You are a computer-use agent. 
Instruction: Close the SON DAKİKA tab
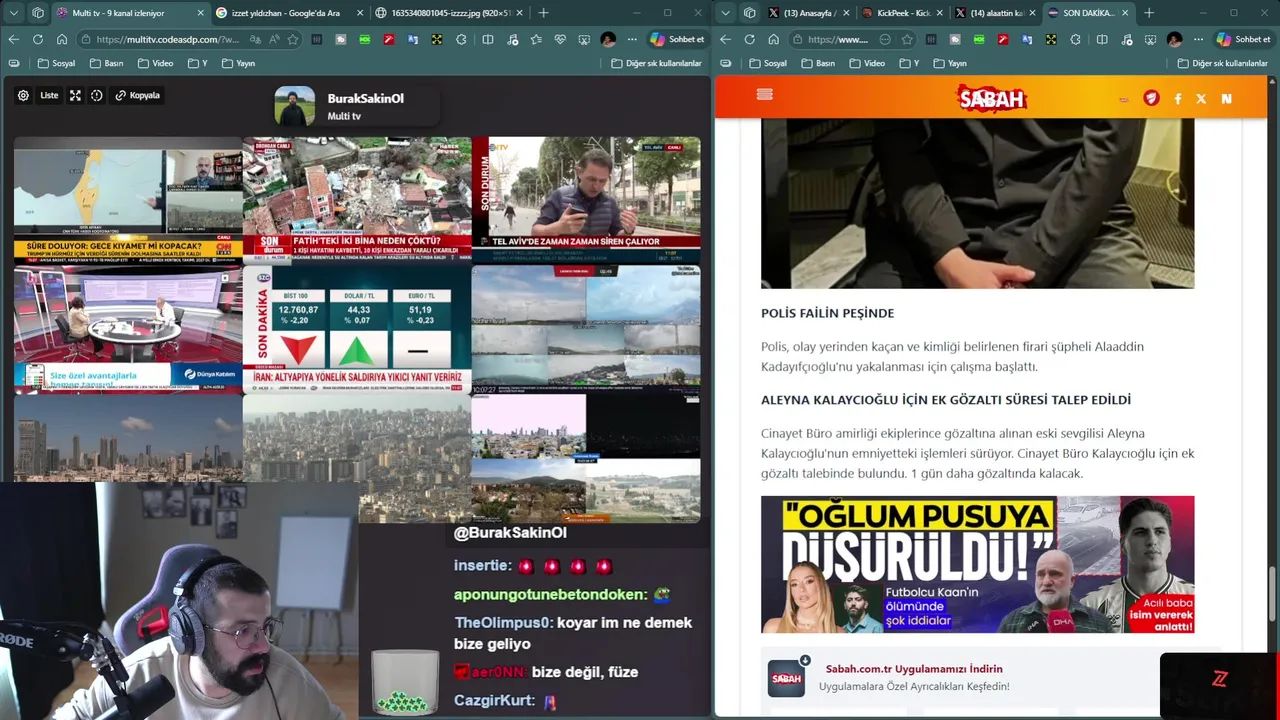click(1125, 13)
